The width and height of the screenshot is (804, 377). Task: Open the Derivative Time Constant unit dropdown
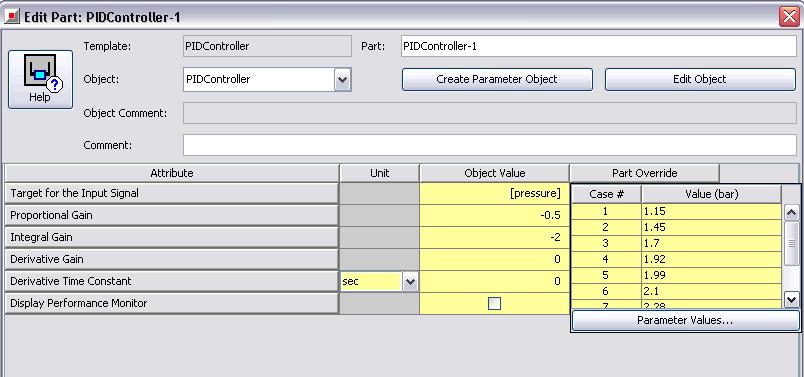pos(410,282)
